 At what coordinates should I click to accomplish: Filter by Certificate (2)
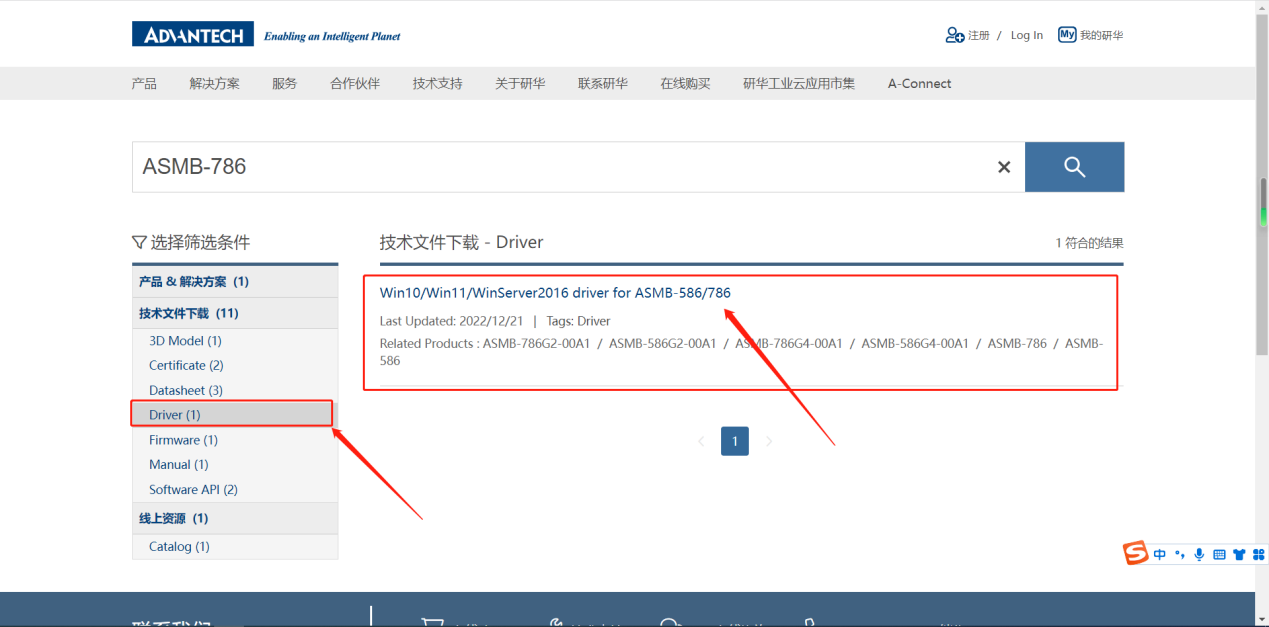point(186,366)
